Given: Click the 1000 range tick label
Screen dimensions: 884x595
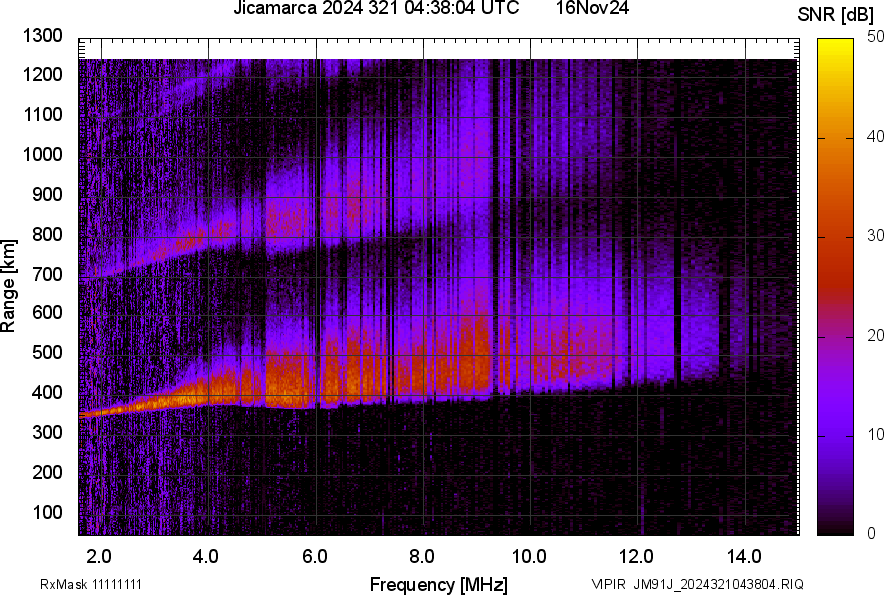Looking at the screenshot, I should [x=42, y=154].
